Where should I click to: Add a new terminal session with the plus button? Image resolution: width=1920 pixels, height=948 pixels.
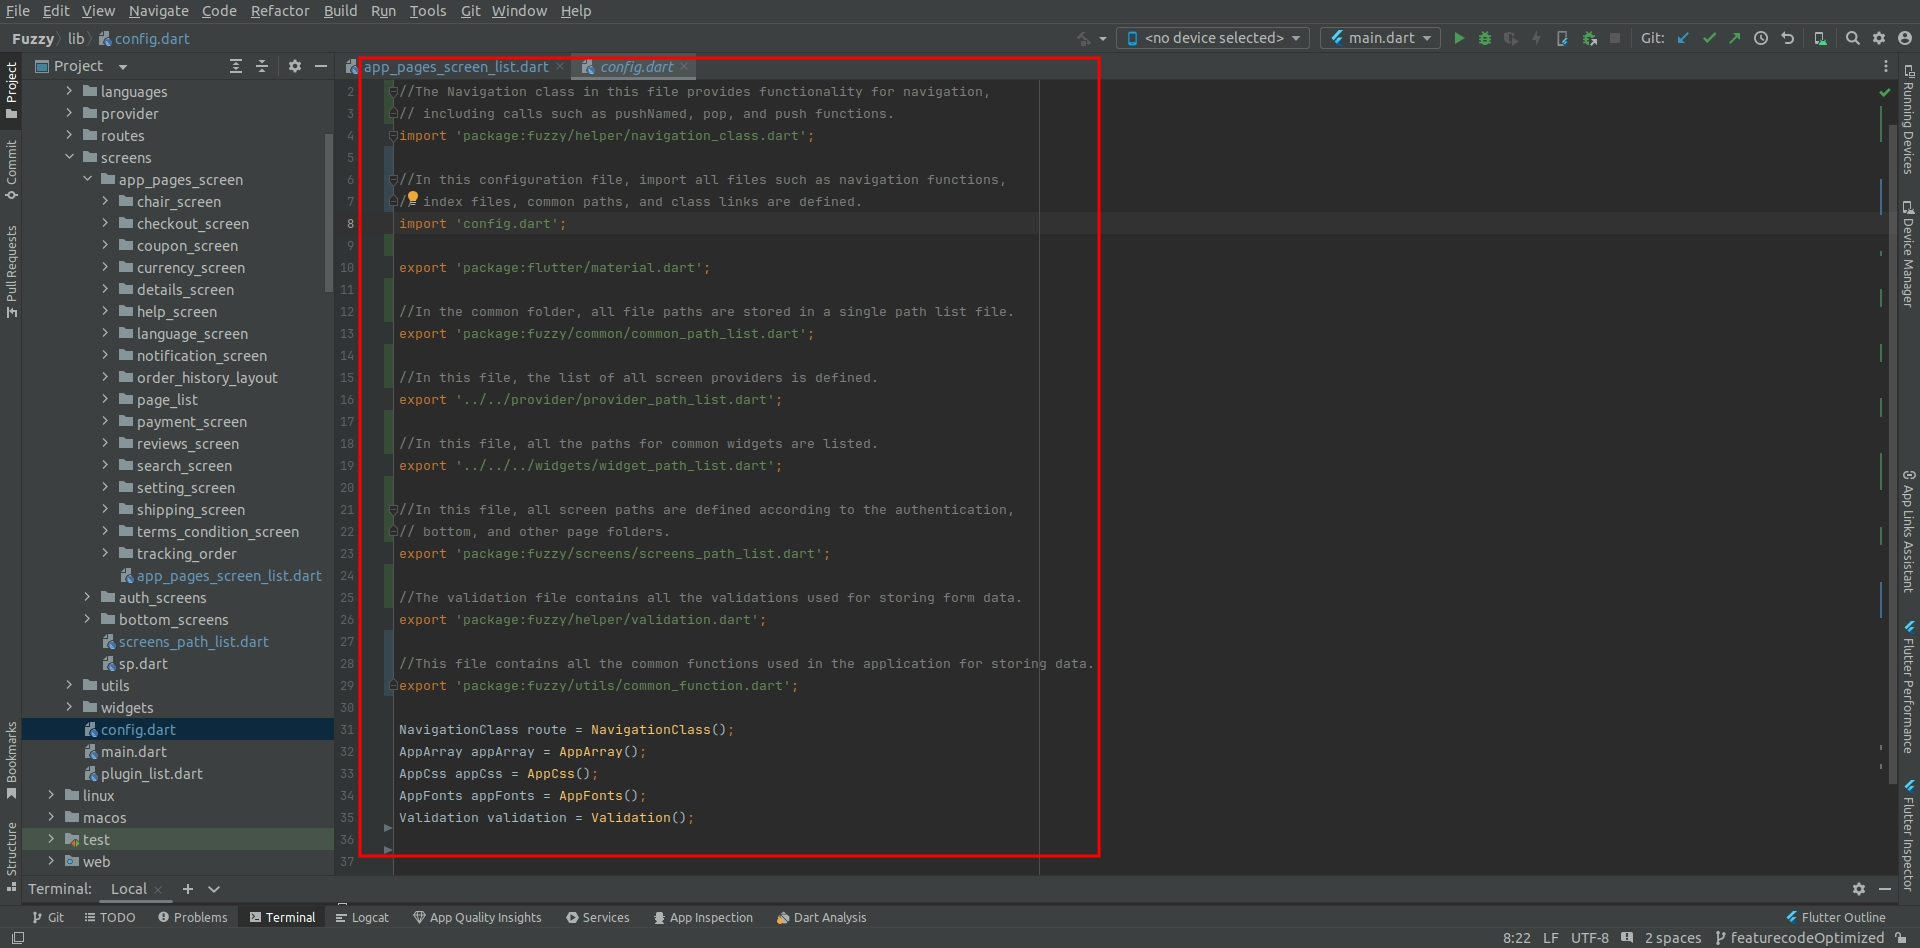pos(187,889)
